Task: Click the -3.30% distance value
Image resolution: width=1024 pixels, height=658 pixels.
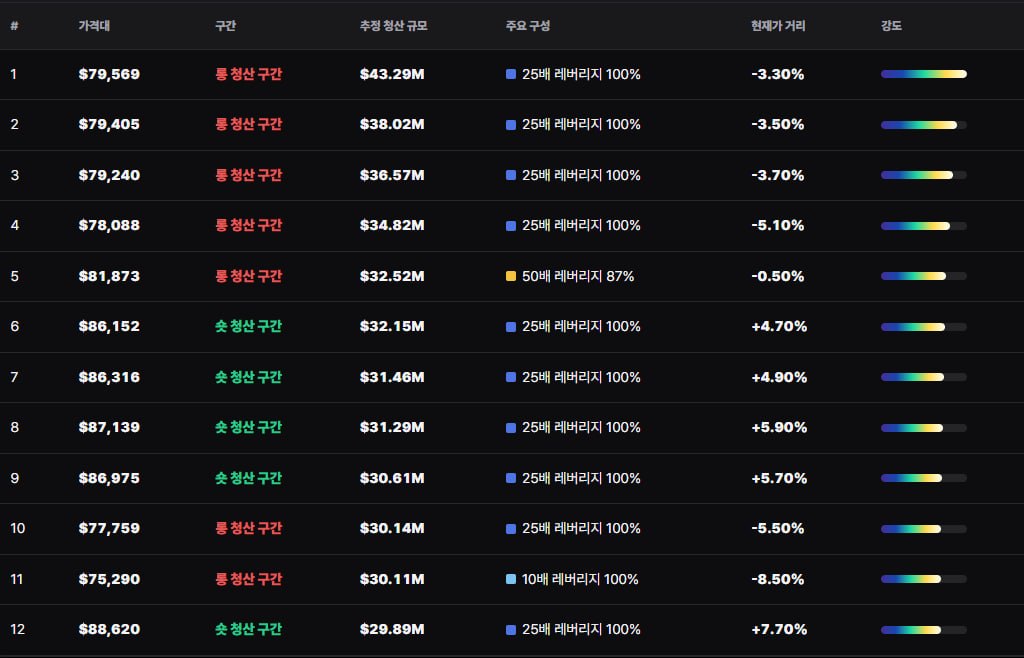Action: (778, 74)
